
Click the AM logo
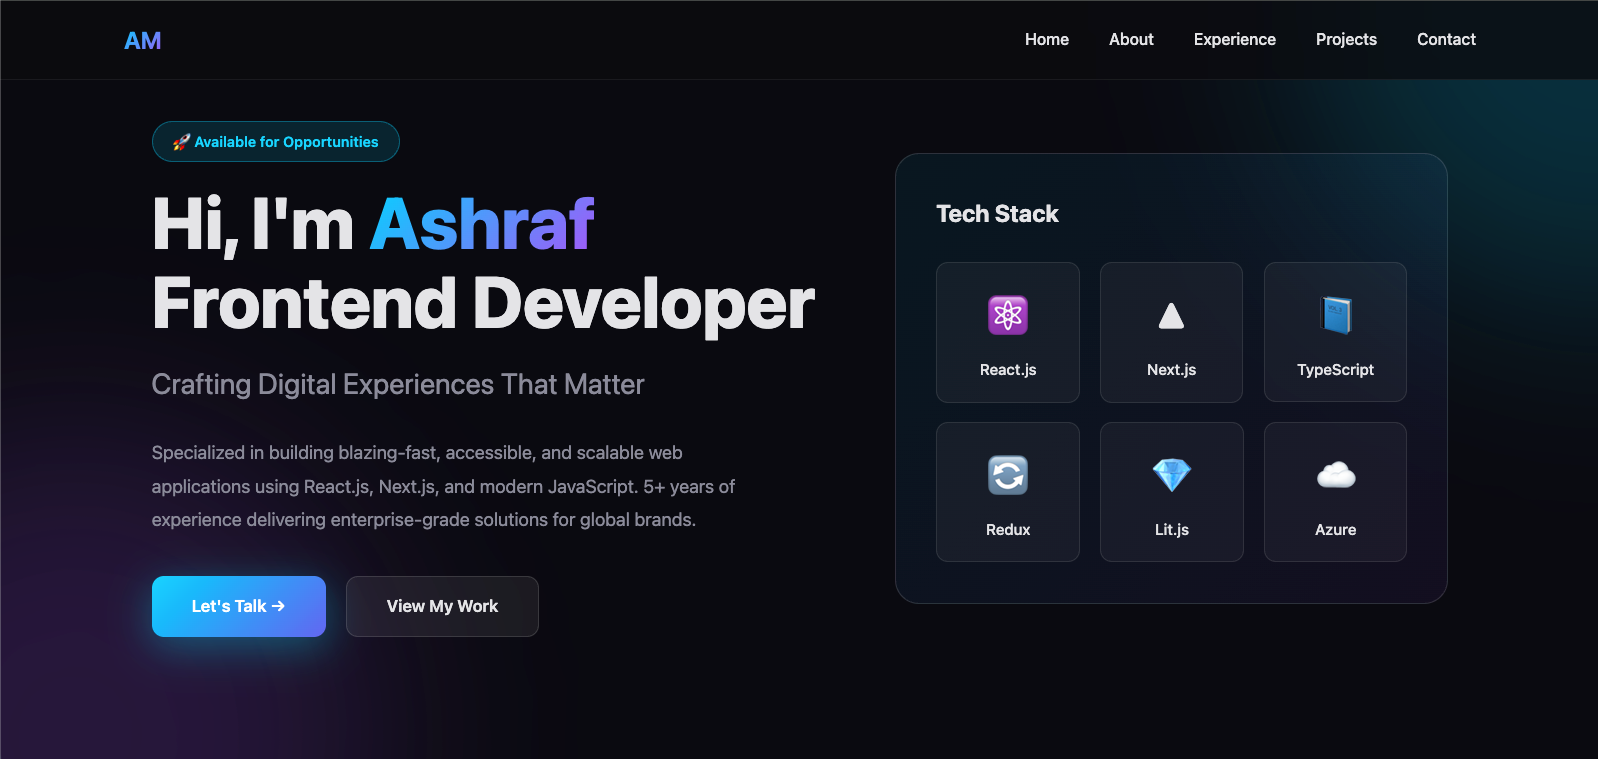coord(142,40)
